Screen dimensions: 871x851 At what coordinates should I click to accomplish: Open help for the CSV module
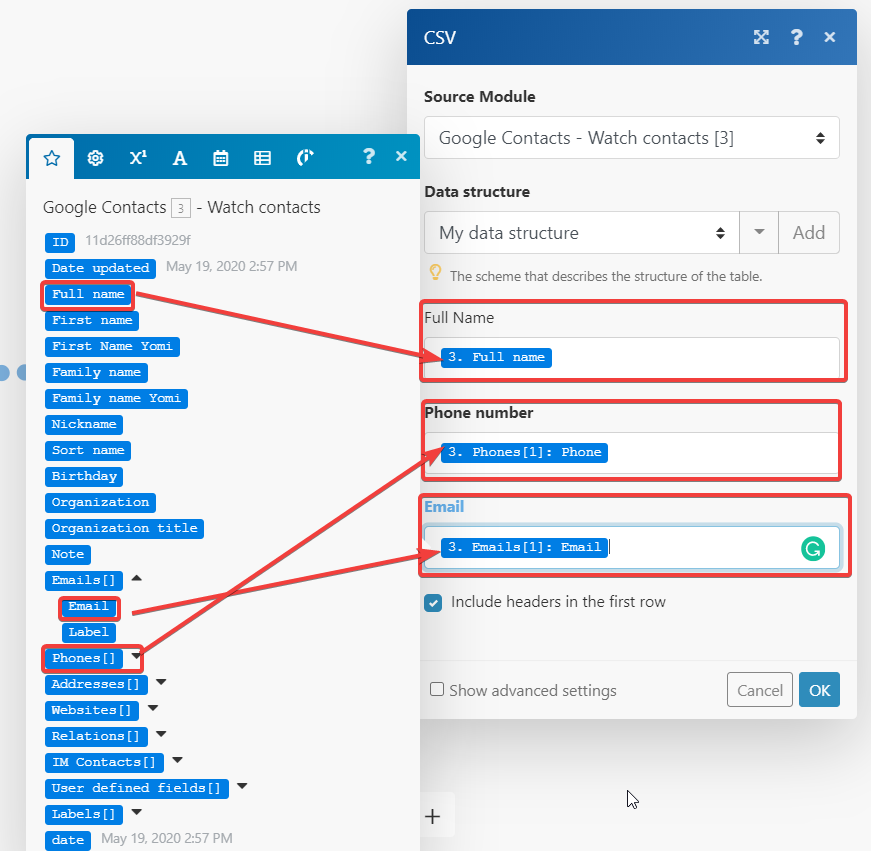tap(796, 37)
